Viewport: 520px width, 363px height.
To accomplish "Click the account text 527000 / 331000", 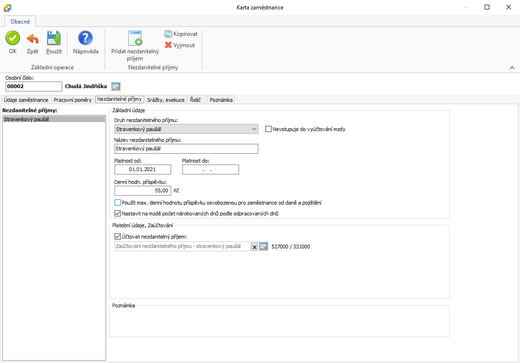I will [291, 247].
